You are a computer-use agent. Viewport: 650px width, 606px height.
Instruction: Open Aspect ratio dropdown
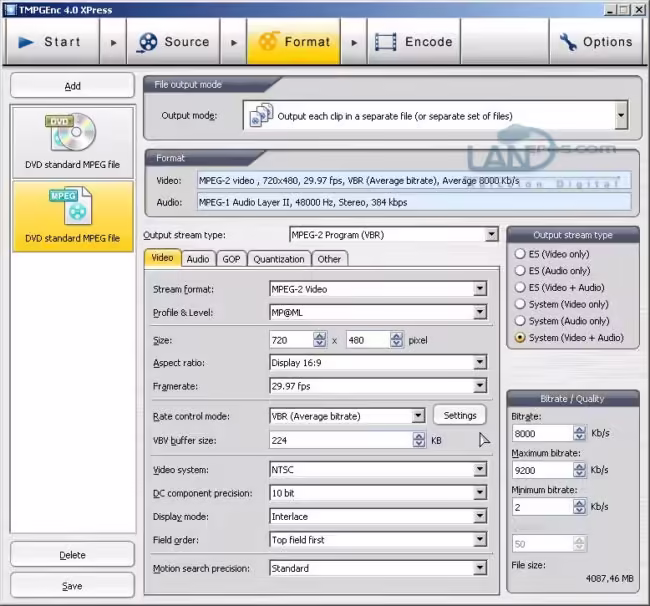pos(480,362)
